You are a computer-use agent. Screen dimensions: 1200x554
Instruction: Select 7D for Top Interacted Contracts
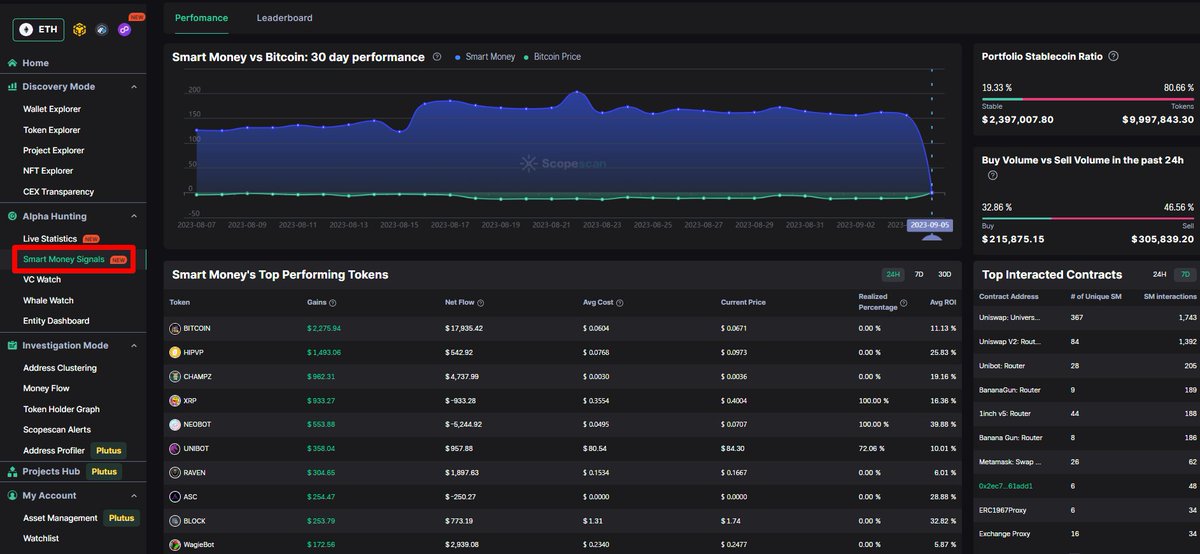1185,274
